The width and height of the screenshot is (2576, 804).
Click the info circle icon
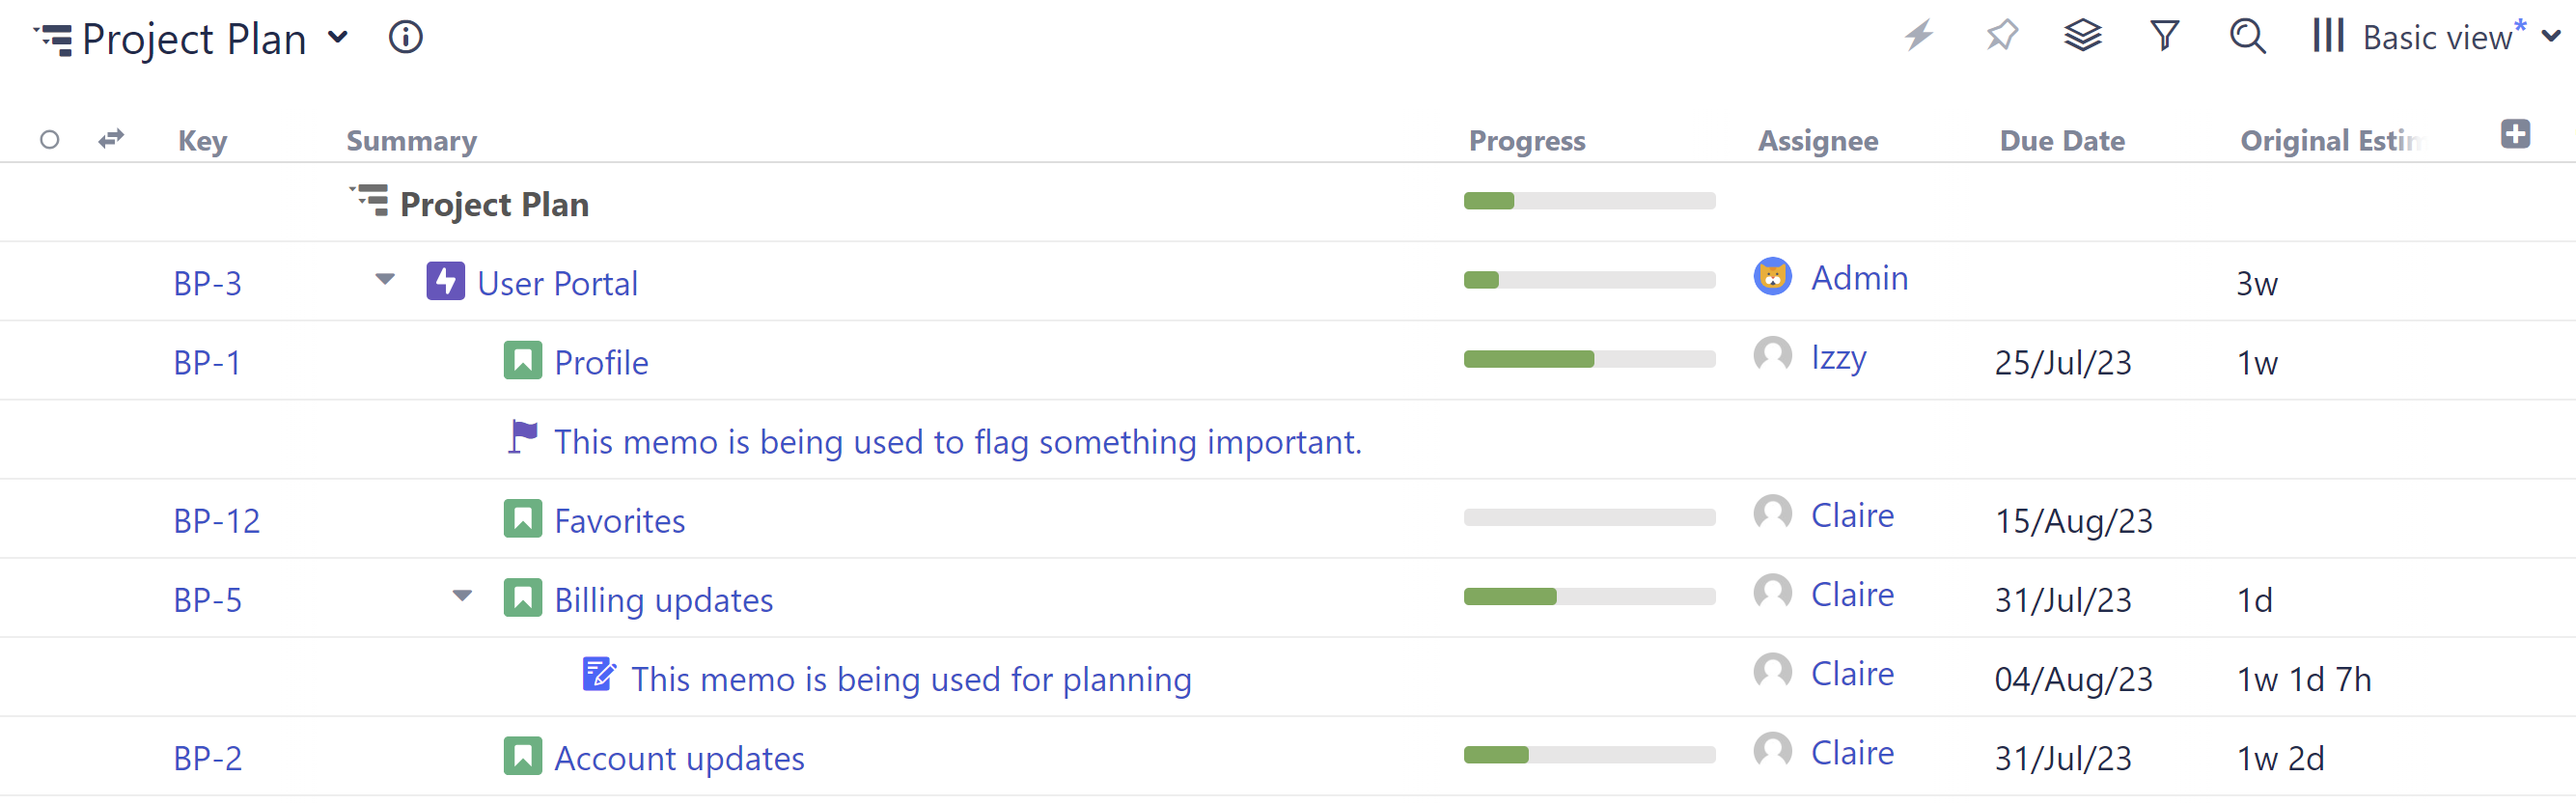pyautogui.click(x=405, y=38)
